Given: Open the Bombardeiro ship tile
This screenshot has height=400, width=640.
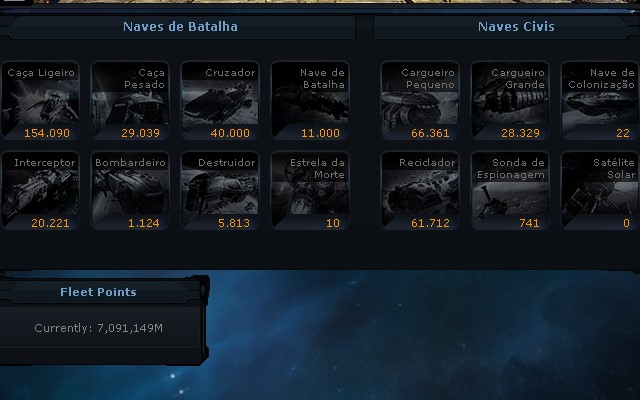Looking at the screenshot, I should tap(130, 191).
